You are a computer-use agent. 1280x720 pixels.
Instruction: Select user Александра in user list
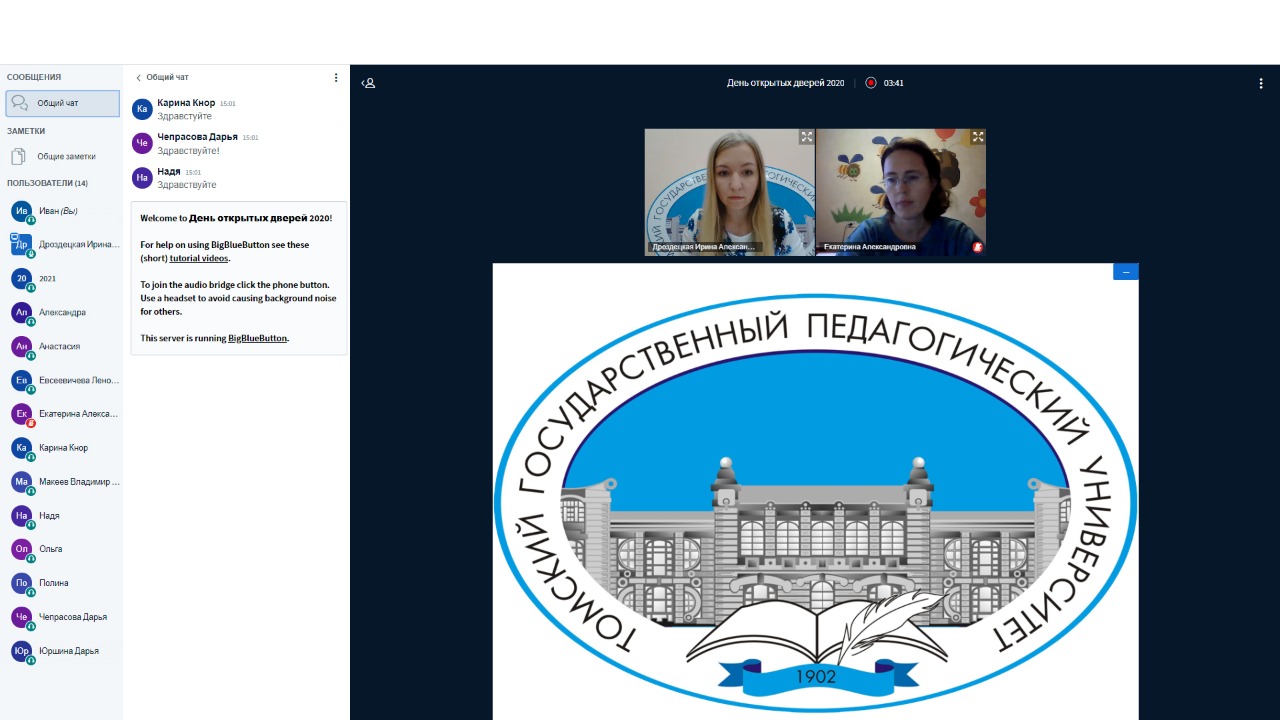(x=62, y=313)
